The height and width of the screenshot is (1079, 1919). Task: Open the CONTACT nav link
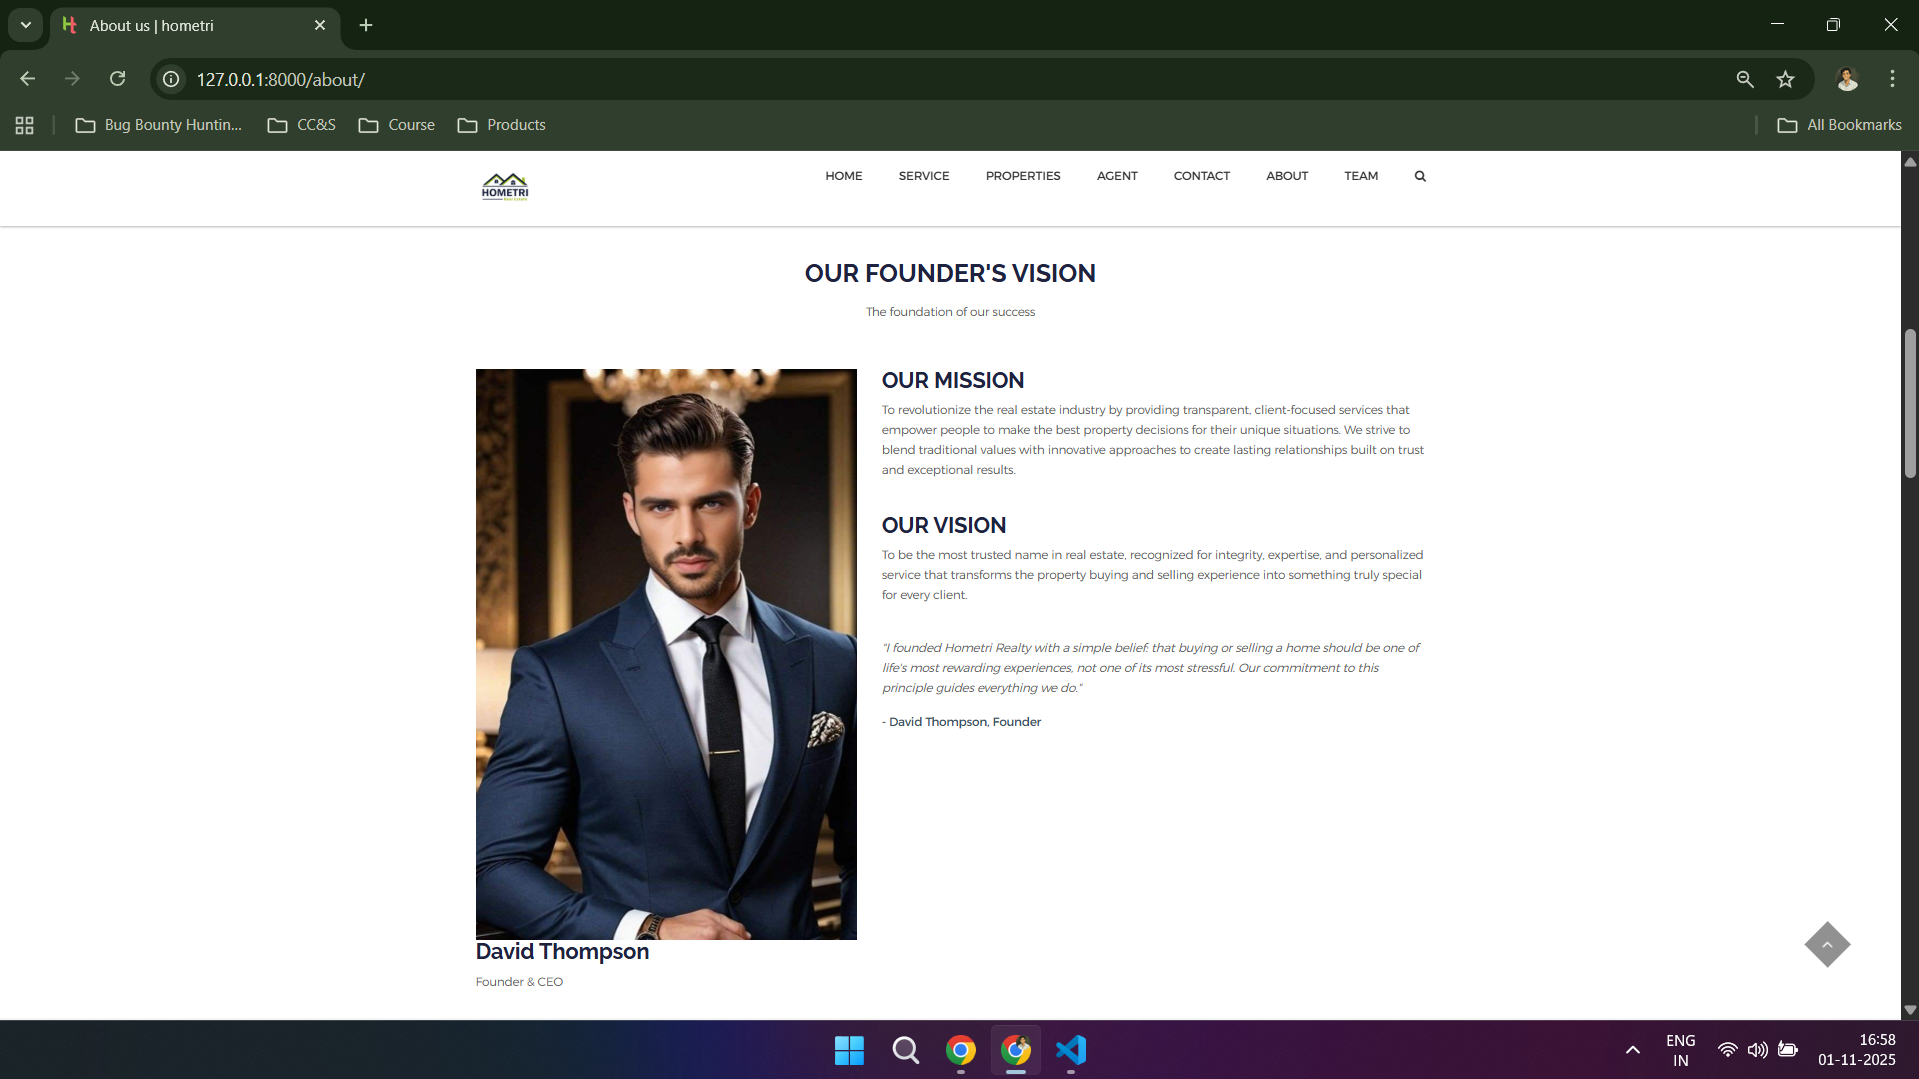[x=1201, y=176]
